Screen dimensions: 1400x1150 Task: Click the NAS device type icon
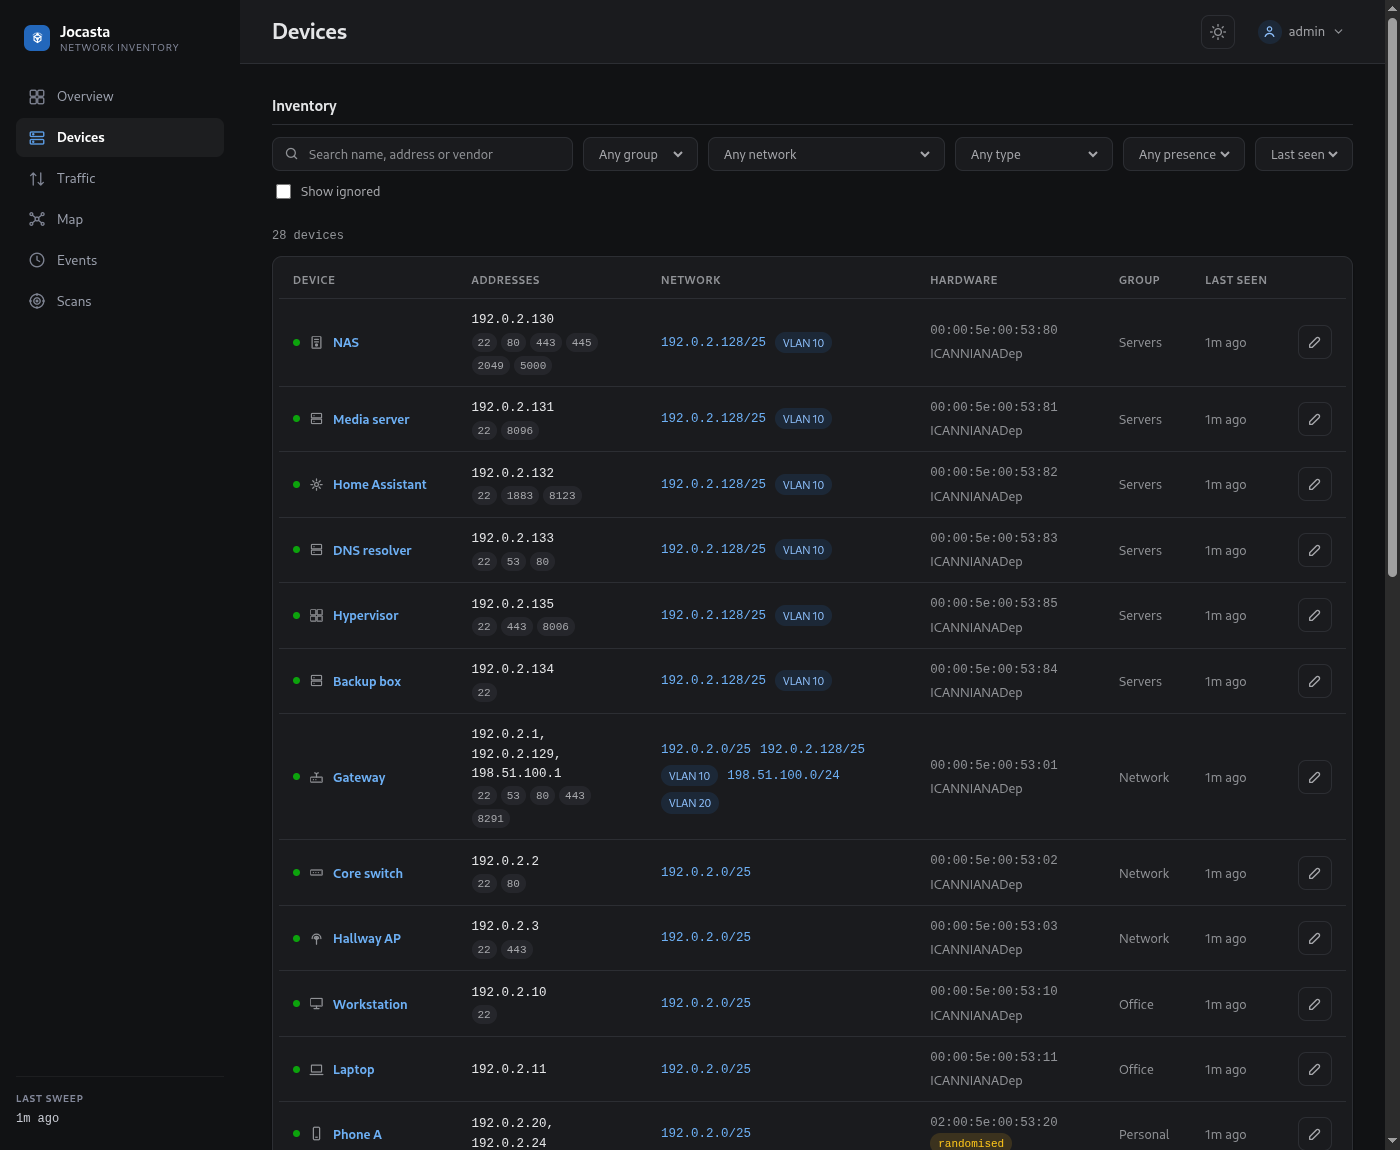tap(316, 342)
